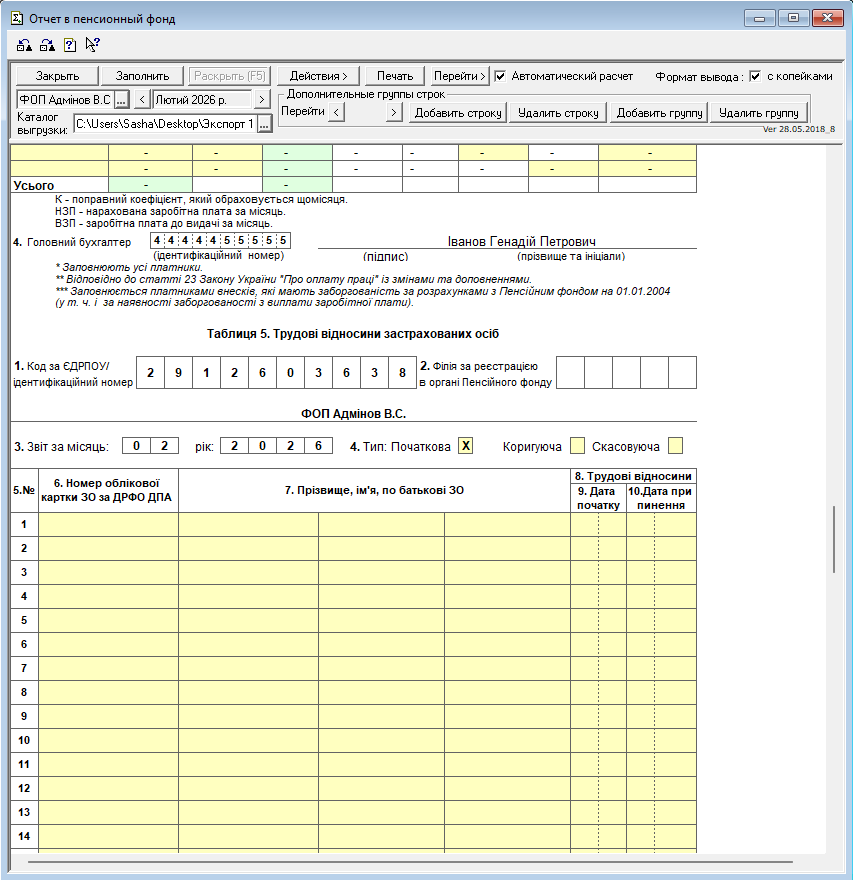The image size is (853, 880).
Task: Toggle Автоматический расчет checkbox
Action: click(501, 76)
